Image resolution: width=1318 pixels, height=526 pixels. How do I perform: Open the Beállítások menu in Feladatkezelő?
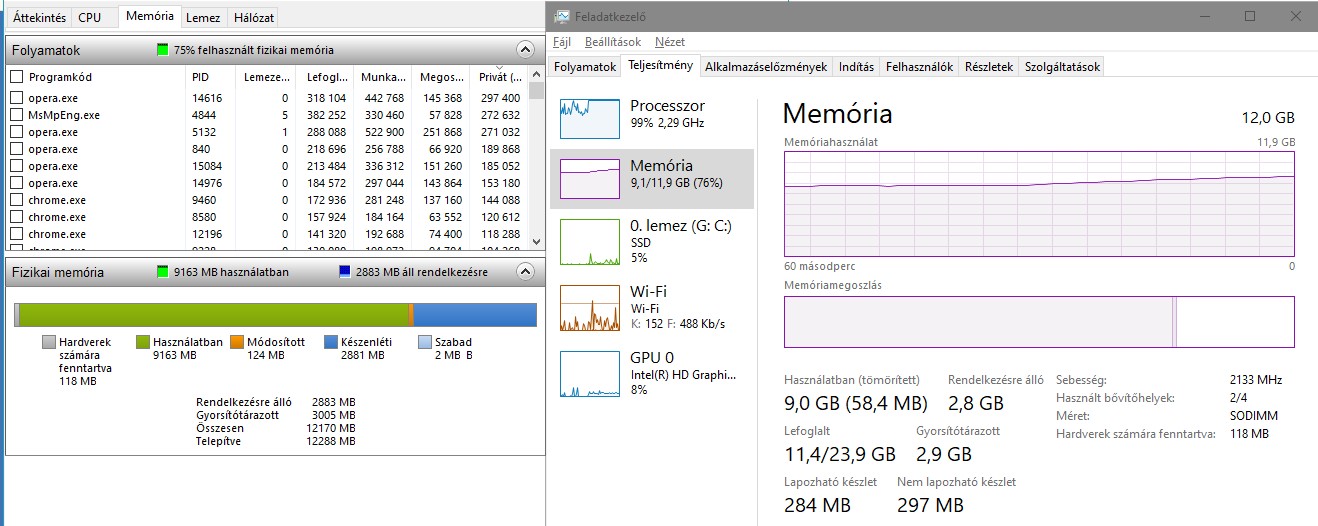click(613, 42)
